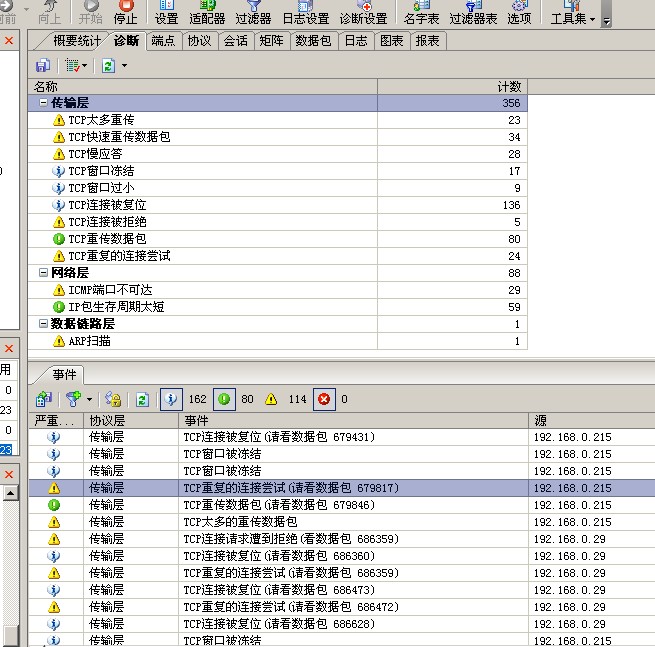Collapse the 网络层 tree group
655x647 pixels.
(x=43, y=272)
